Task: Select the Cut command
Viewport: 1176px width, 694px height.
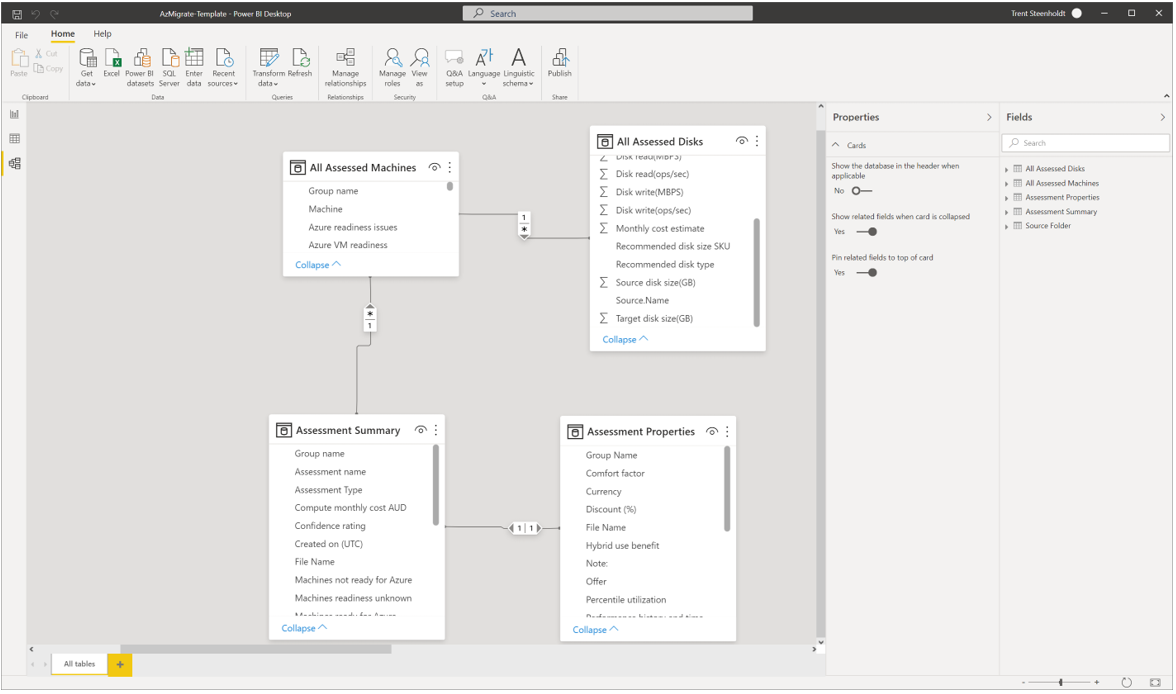Action: pos(46,53)
